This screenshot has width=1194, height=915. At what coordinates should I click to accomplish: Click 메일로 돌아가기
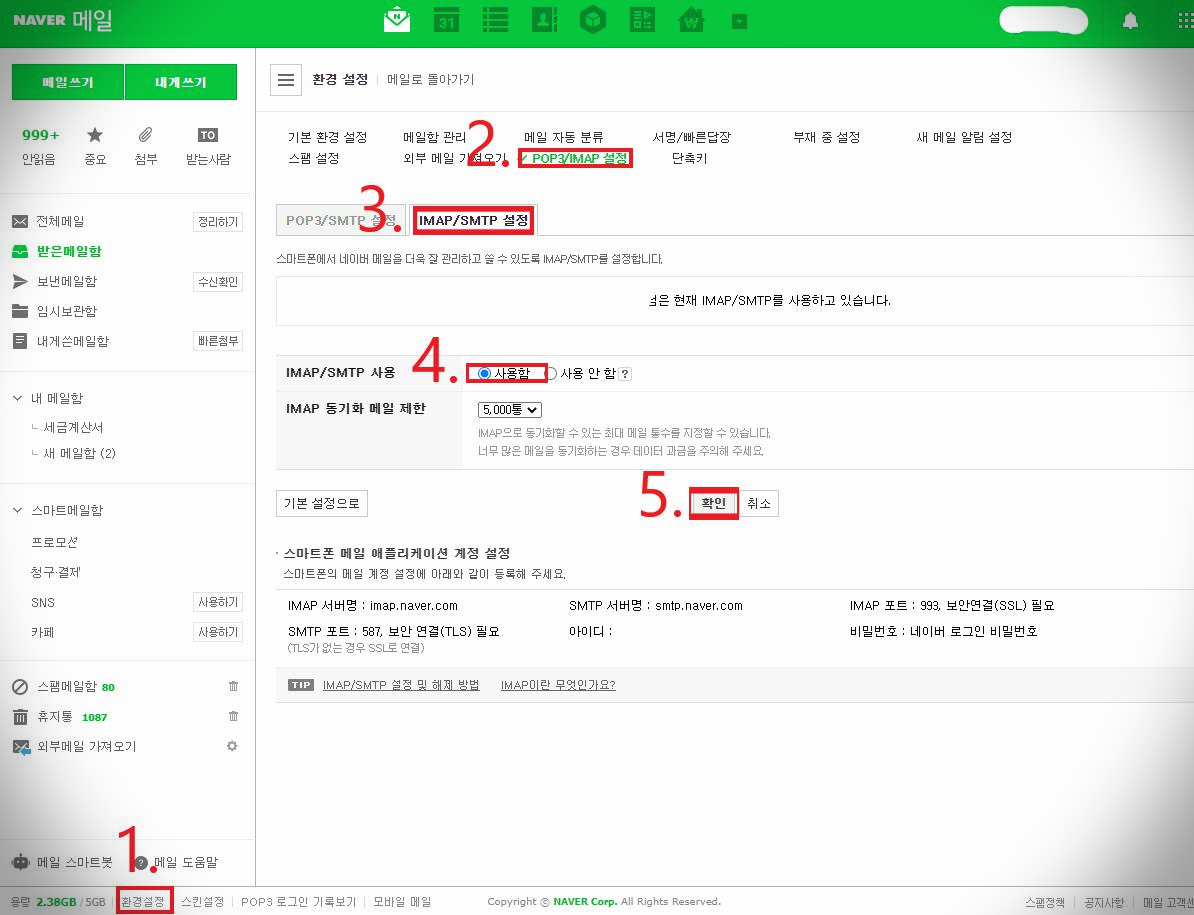[x=430, y=79]
